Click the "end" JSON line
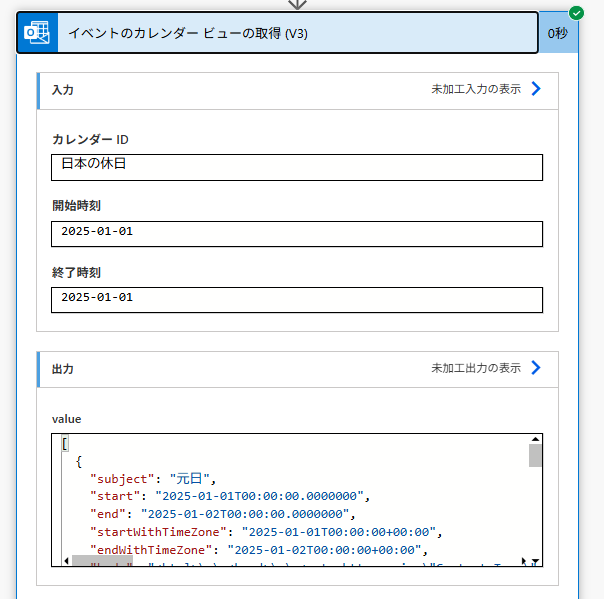604x599 pixels. (222, 514)
